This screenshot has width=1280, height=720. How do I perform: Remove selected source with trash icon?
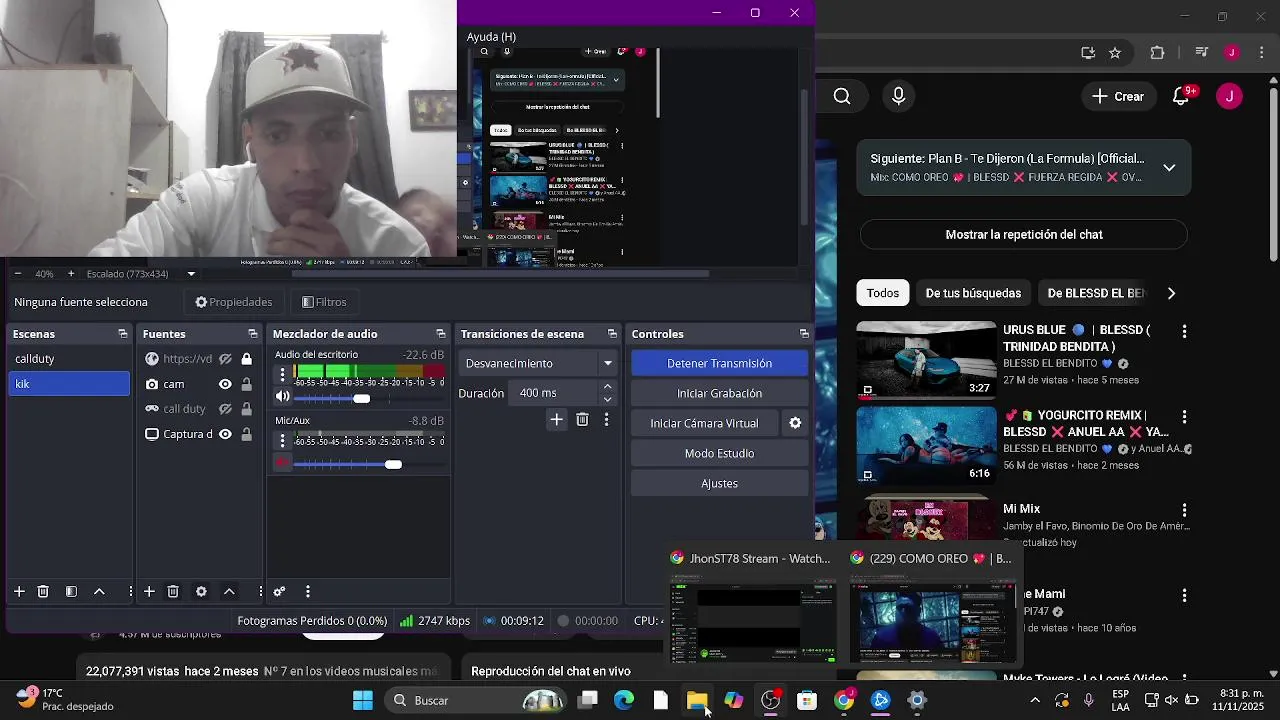pyautogui.click(x=173, y=592)
